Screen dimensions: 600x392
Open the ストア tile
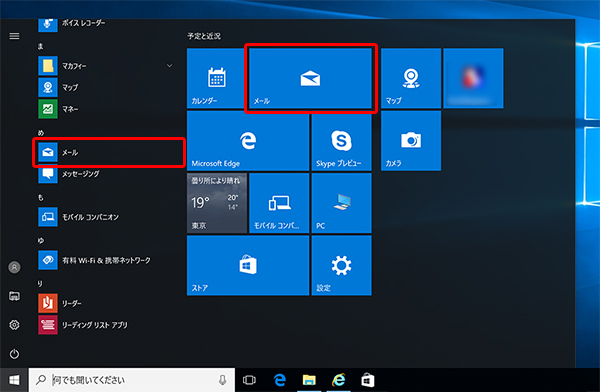click(x=248, y=265)
